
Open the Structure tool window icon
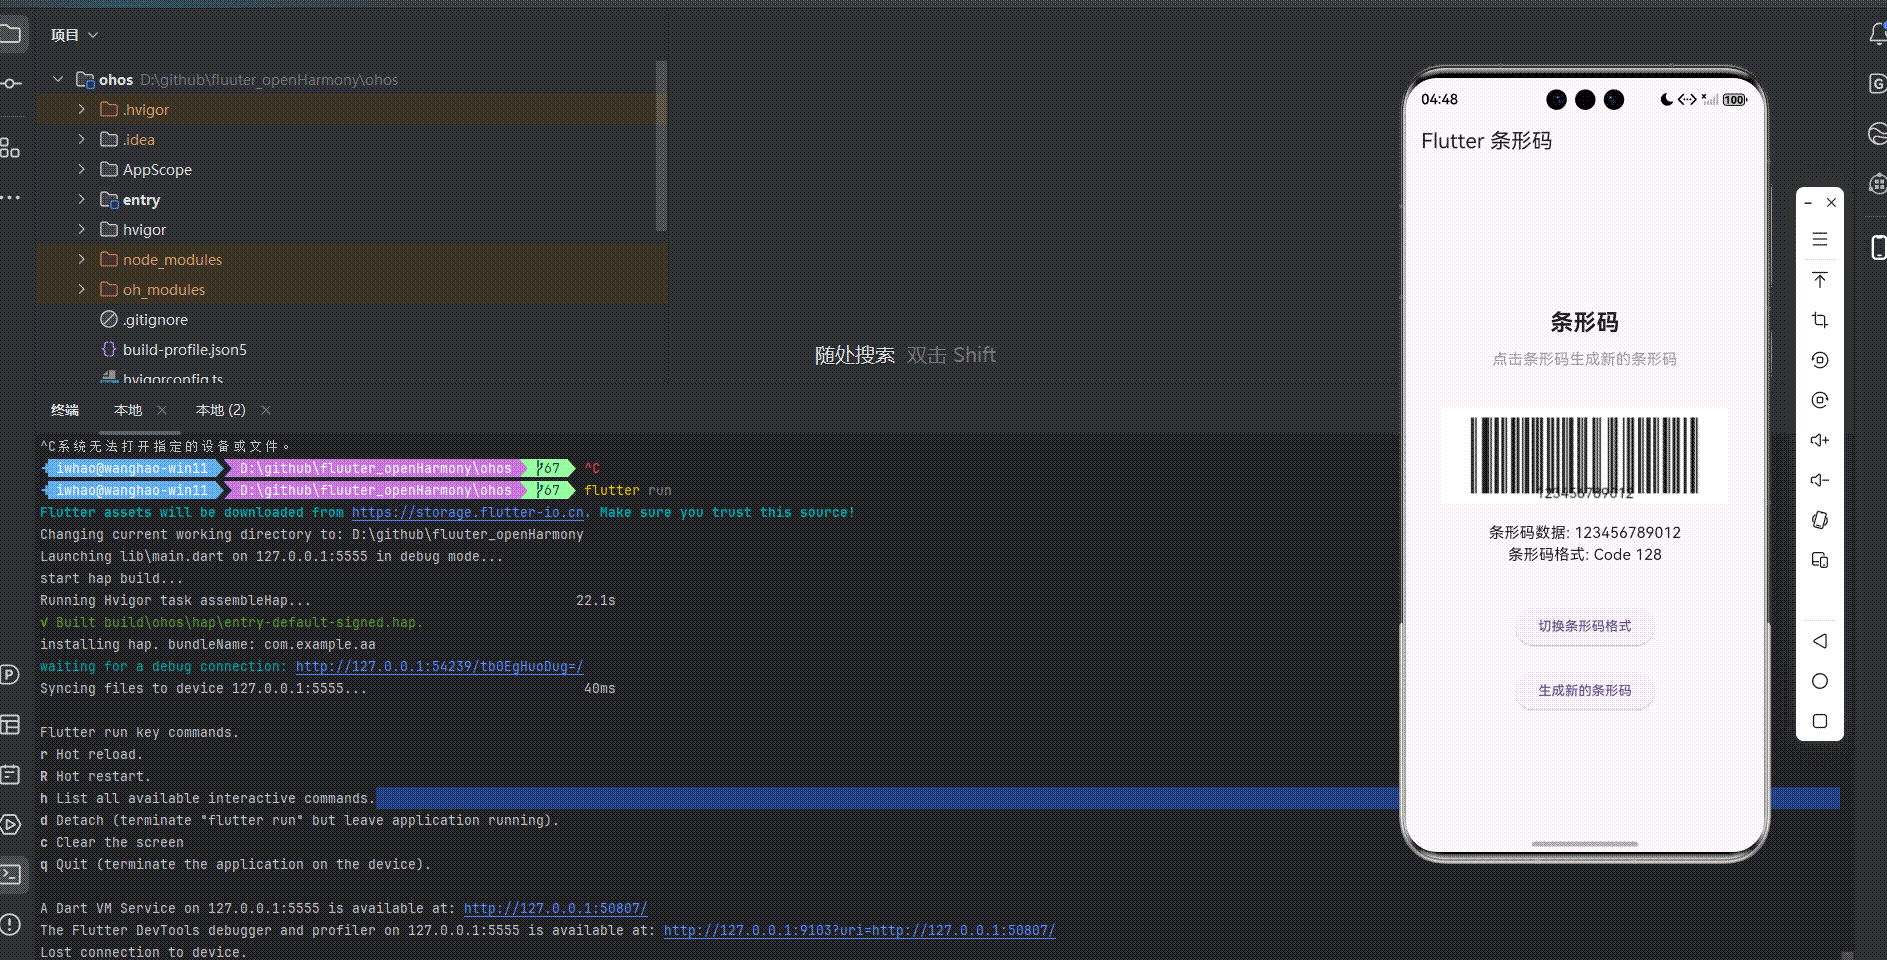(x=10, y=148)
